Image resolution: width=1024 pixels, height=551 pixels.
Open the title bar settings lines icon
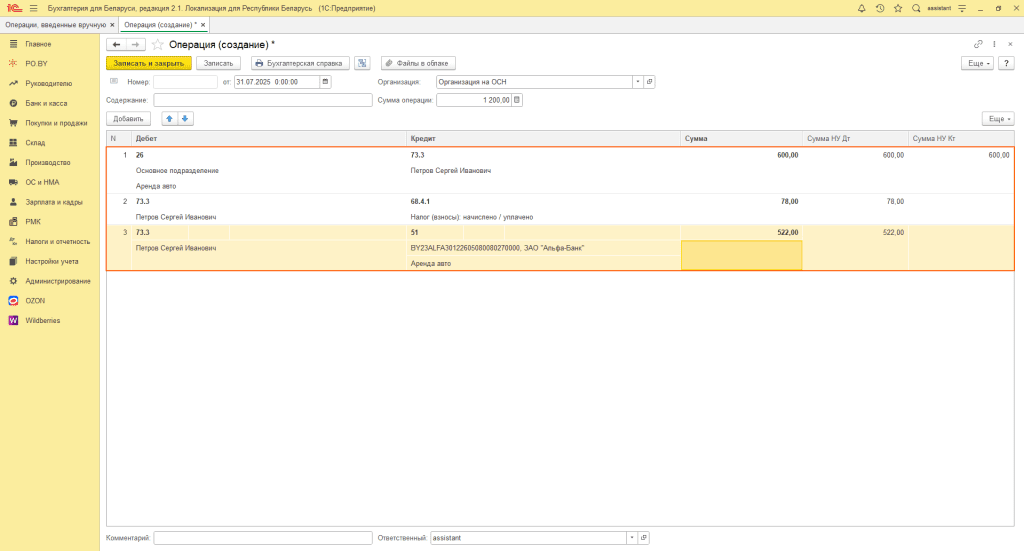point(962,8)
